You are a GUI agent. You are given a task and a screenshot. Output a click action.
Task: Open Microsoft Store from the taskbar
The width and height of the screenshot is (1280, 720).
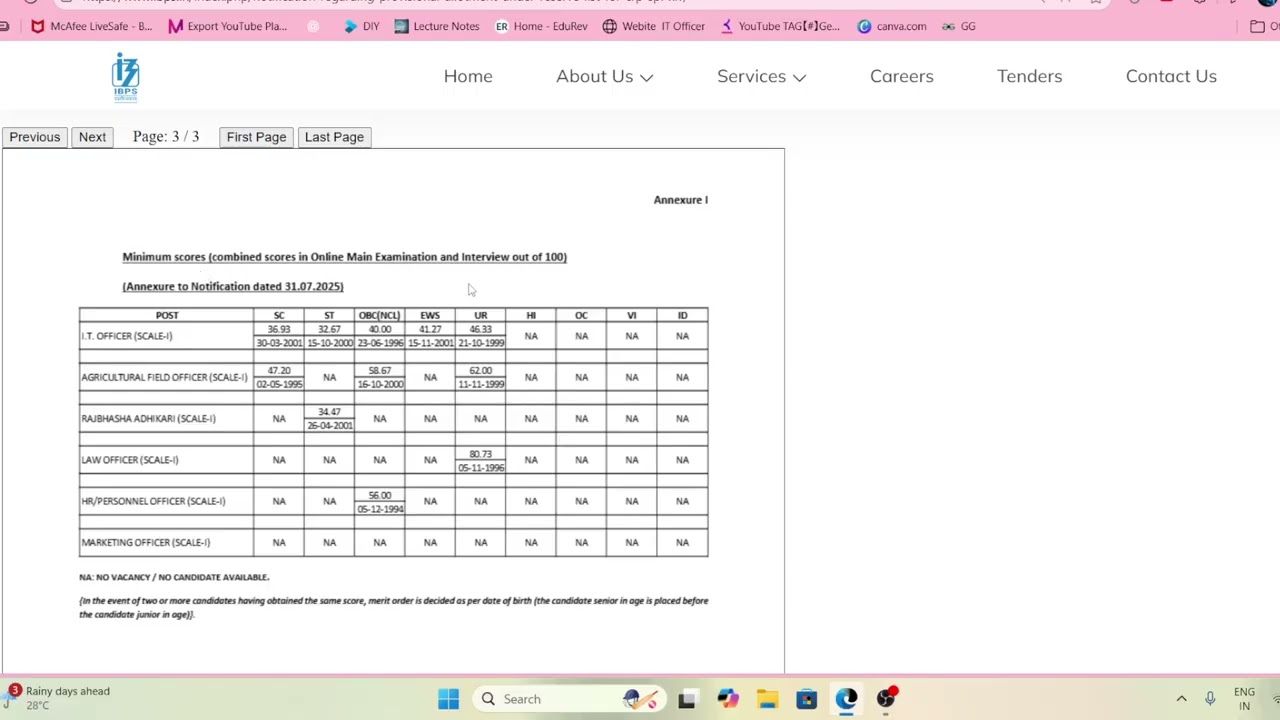(x=807, y=699)
